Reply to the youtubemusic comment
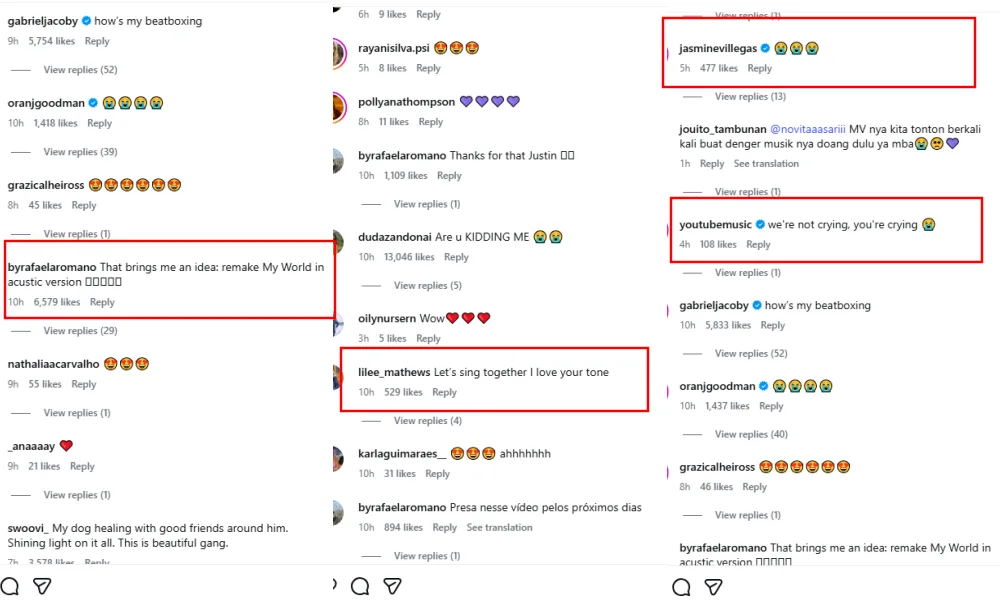The height and width of the screenshot is (600, 1000). tap(758, 244)
